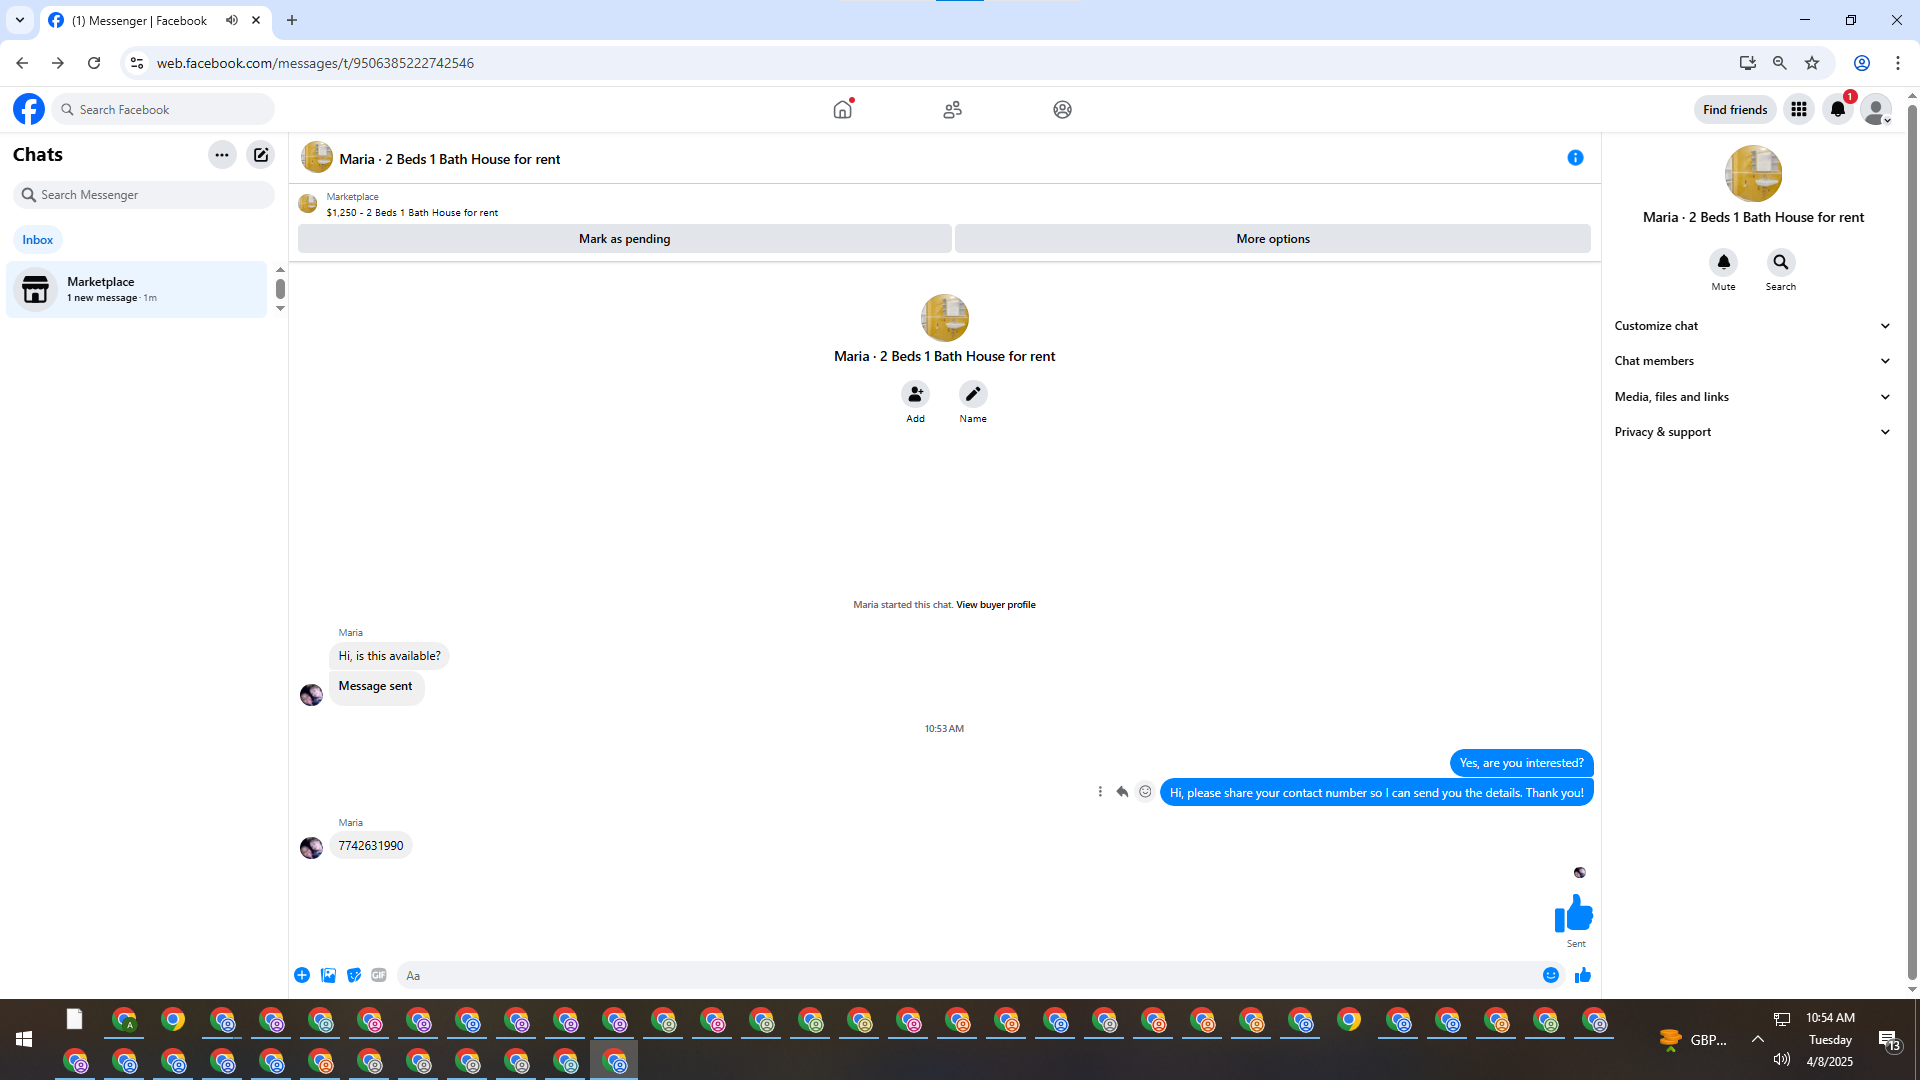Mute the browser tab audio icon
The height and width of the screenshot is (1080, 1920).
point(232,20)
